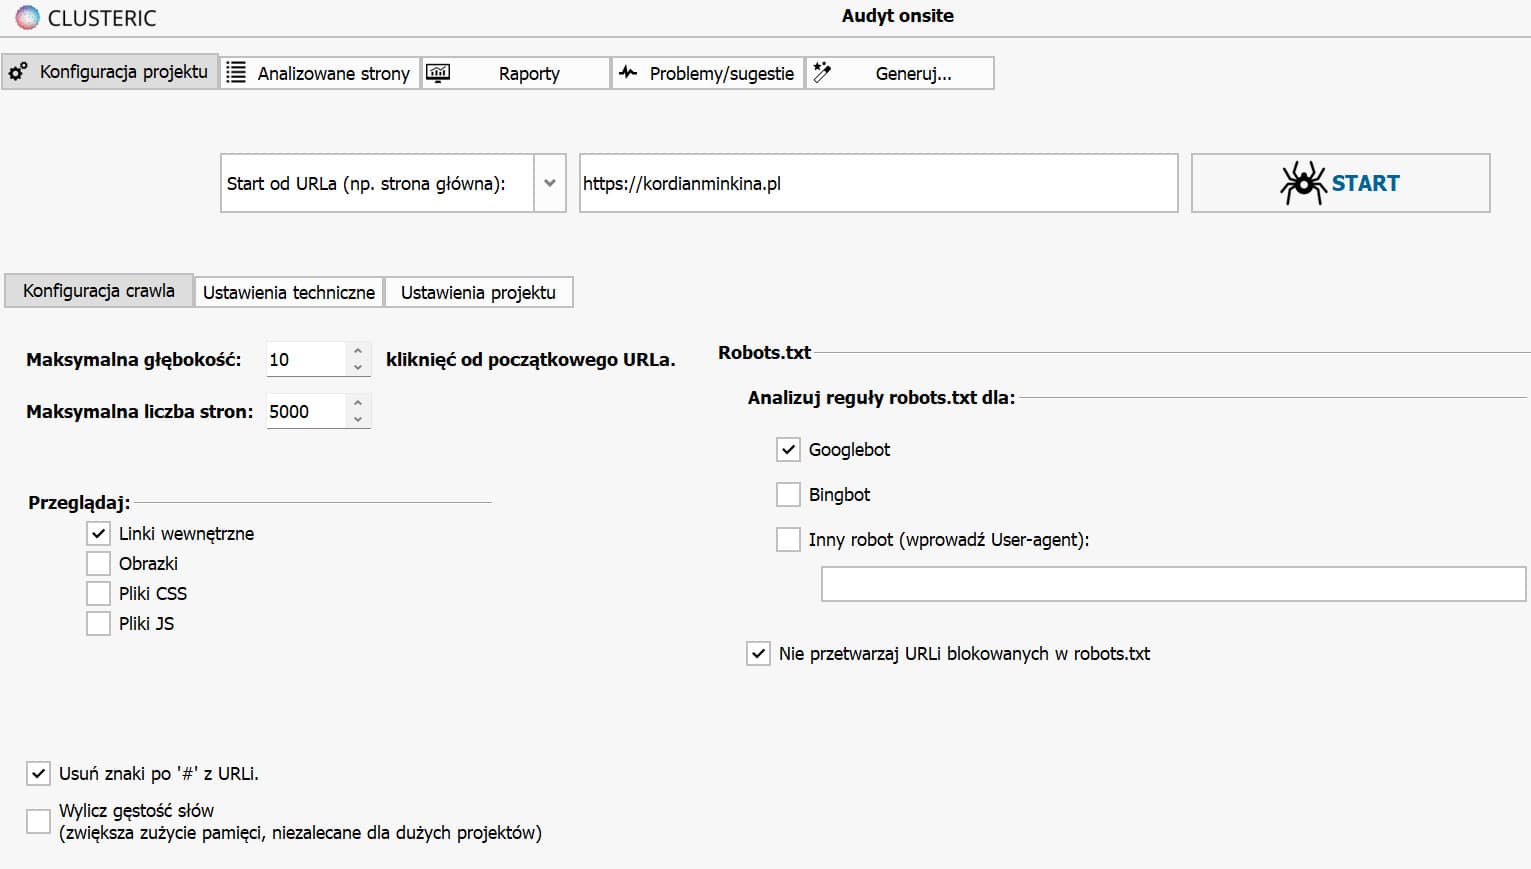Toggle the Bingbot checkbox
Screen dimensions: 1531x869
(x=788, y=495)
